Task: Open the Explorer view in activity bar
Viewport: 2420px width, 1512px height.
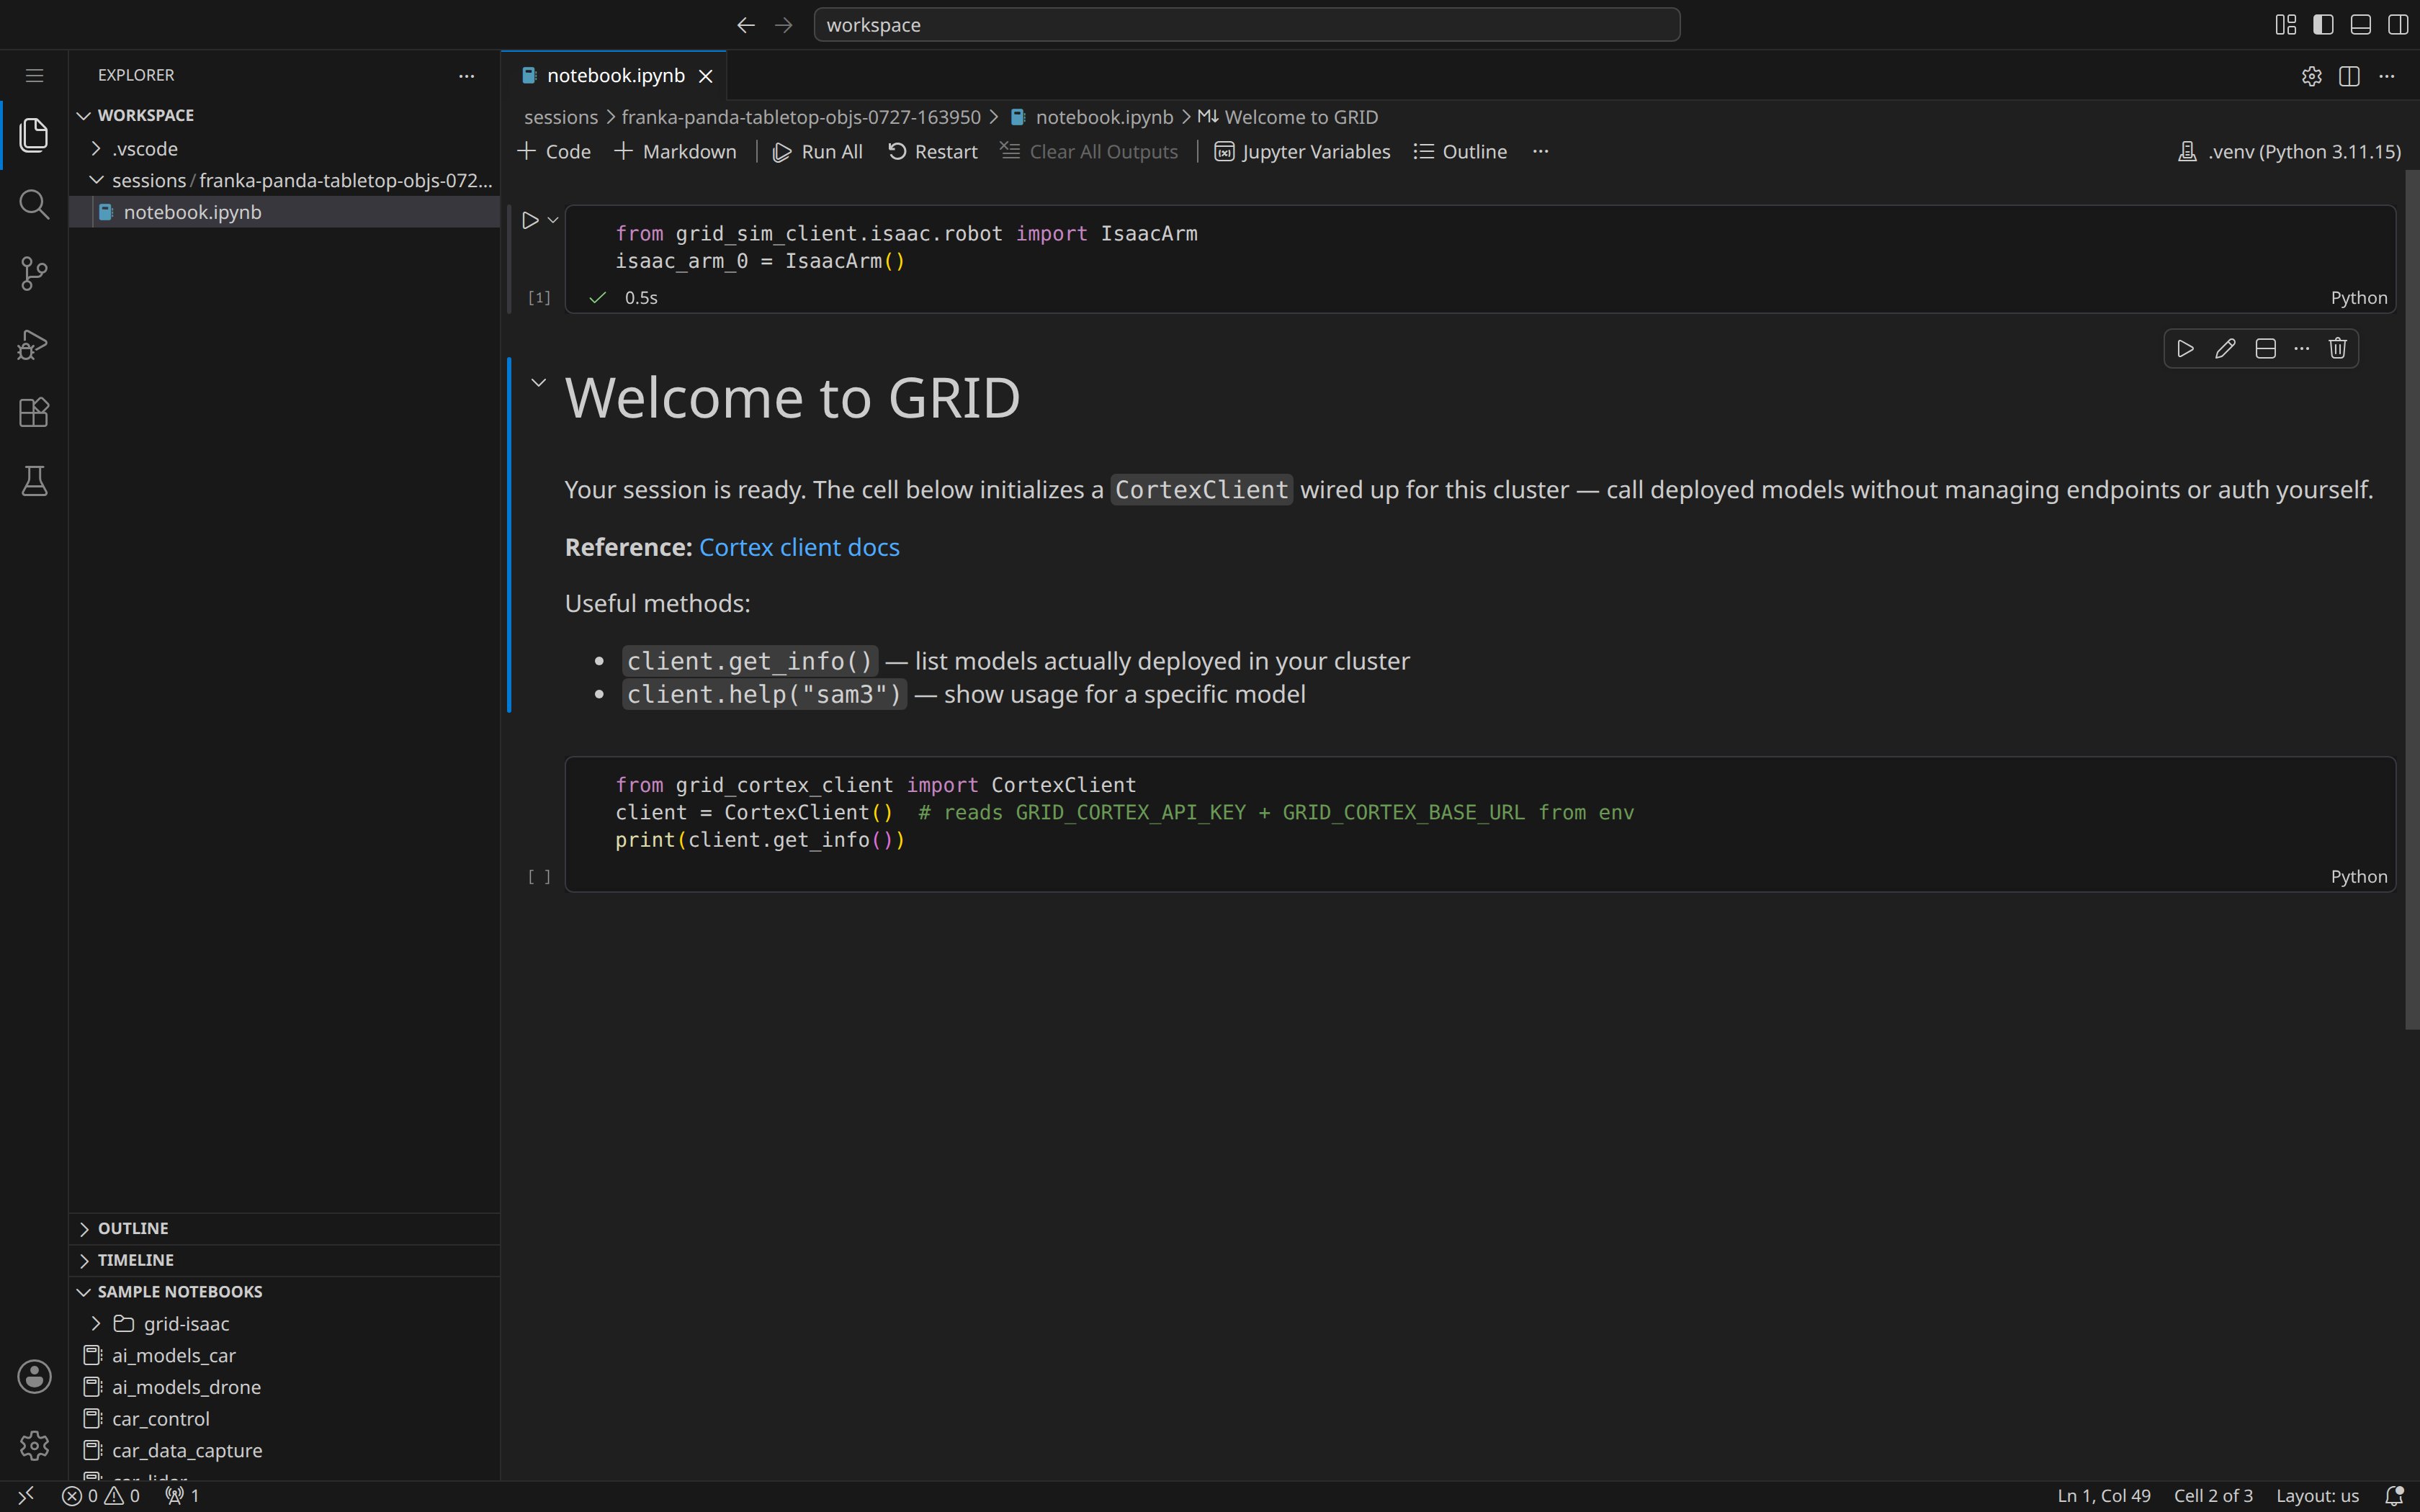Action: coord(34,135)
